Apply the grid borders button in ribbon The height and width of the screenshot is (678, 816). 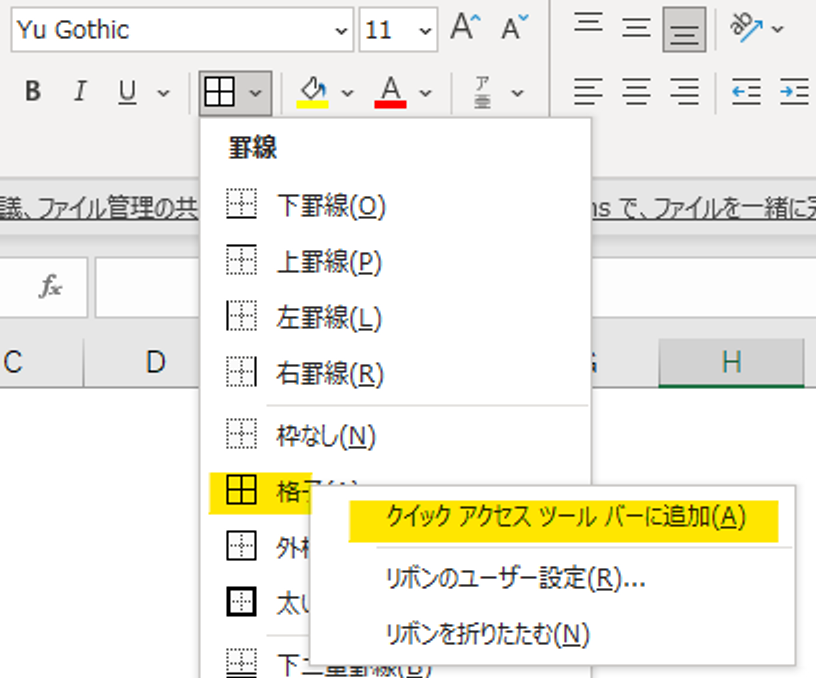pyautogui.click(x=220, y=92)
